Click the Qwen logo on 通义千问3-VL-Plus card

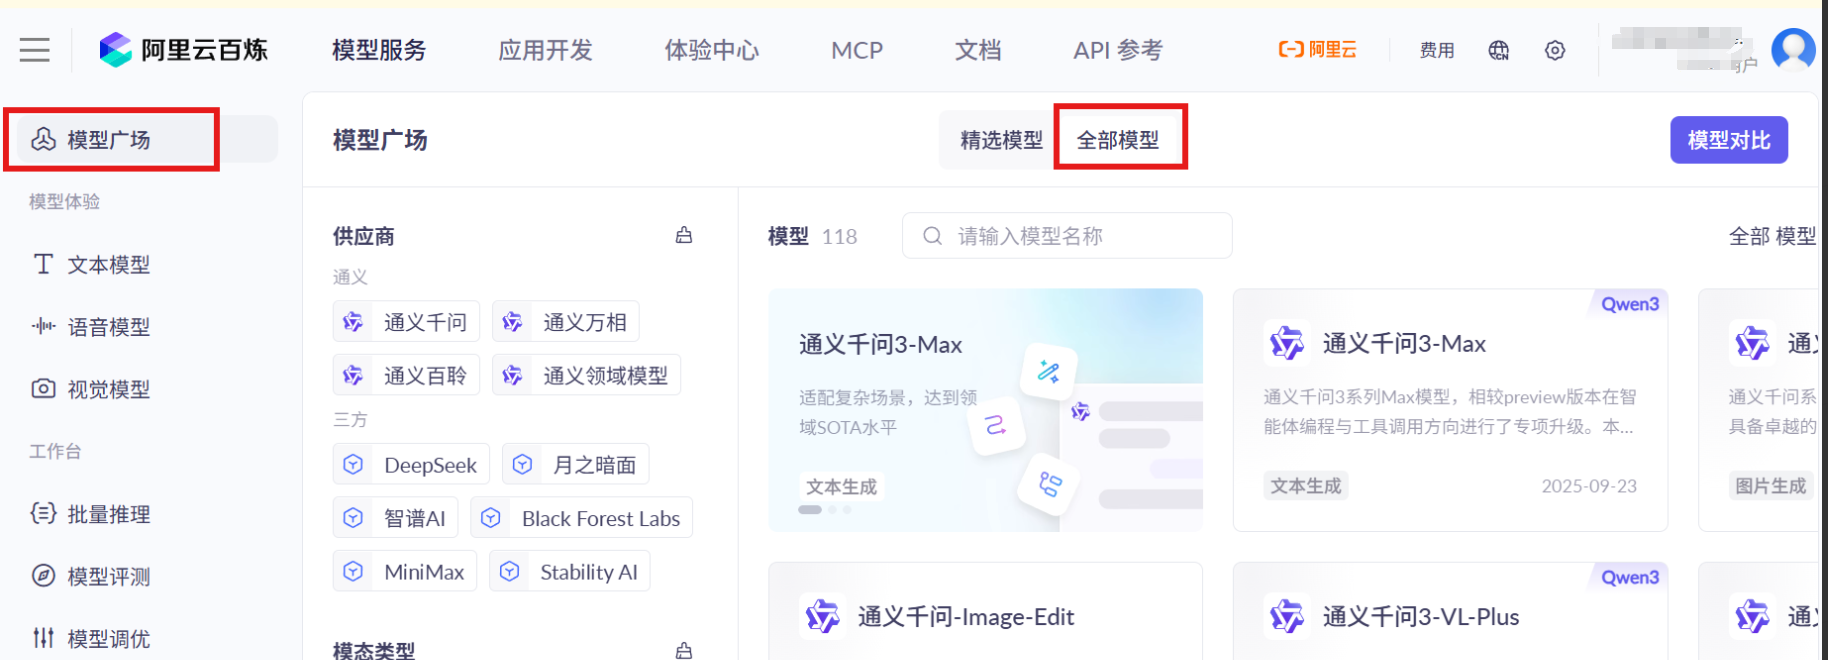[x=1287, y=616]
